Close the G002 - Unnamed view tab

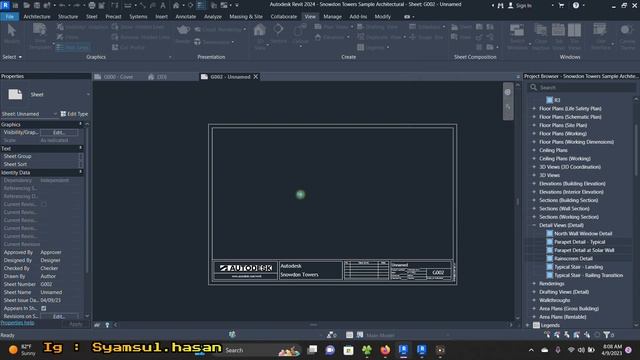pos(256,77)
